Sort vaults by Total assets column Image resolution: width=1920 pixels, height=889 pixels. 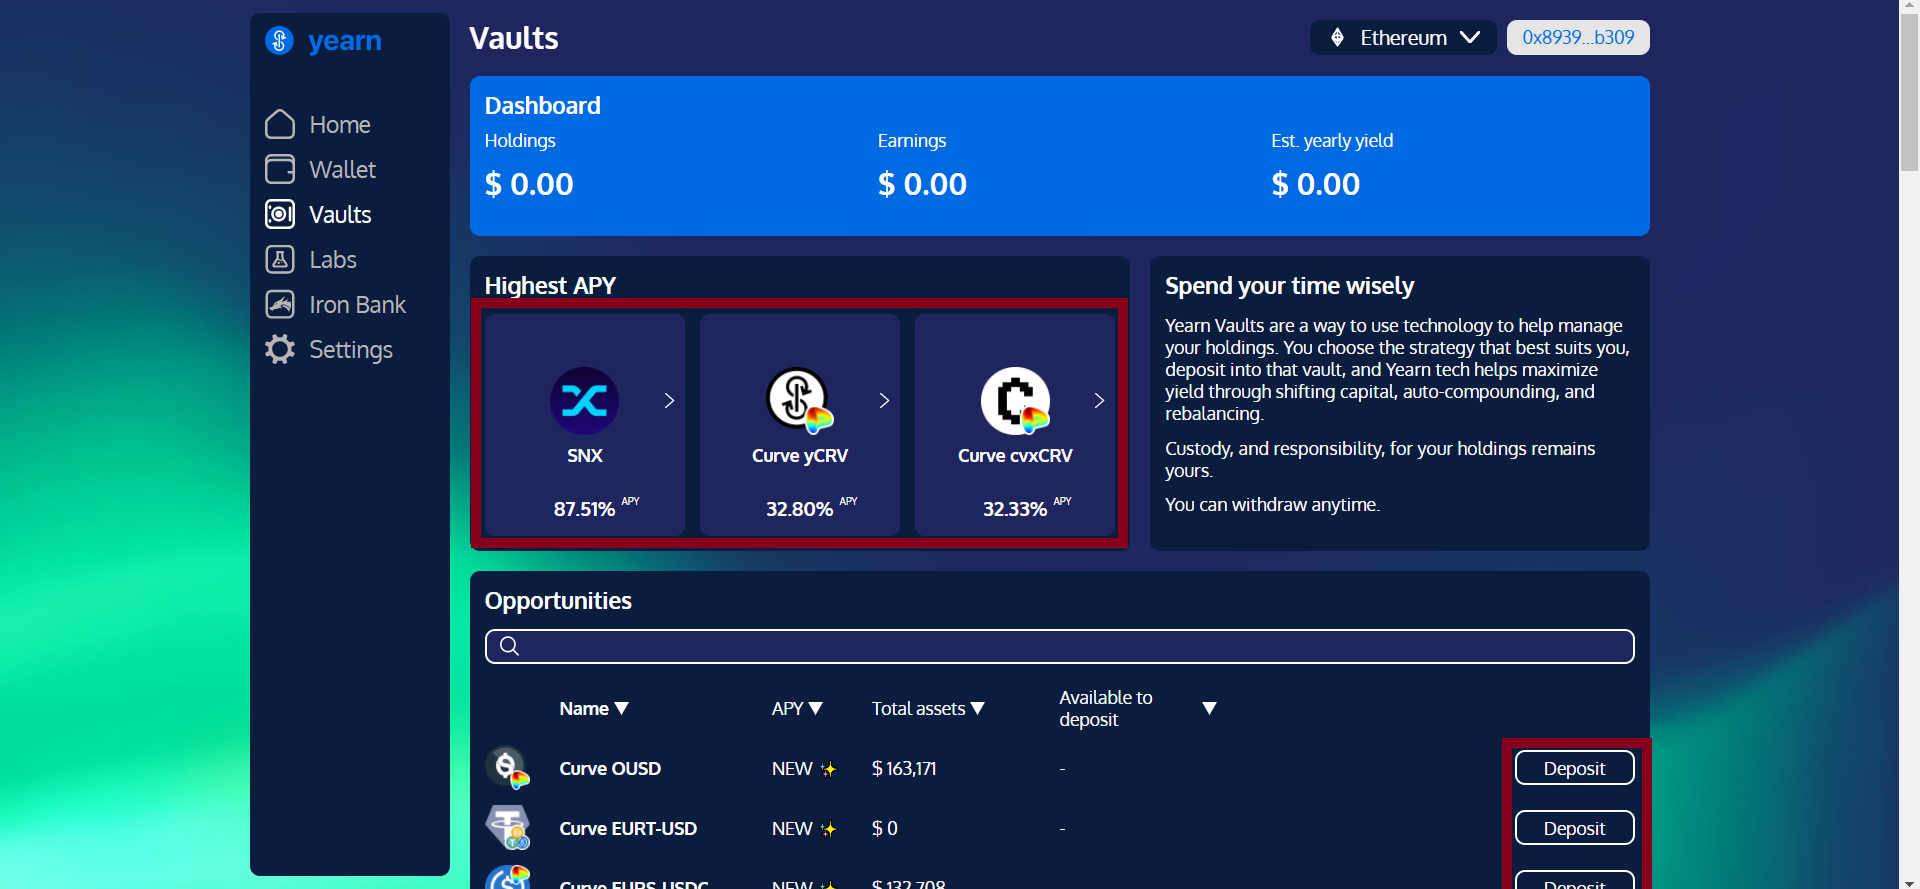click(x=928, y=708)
